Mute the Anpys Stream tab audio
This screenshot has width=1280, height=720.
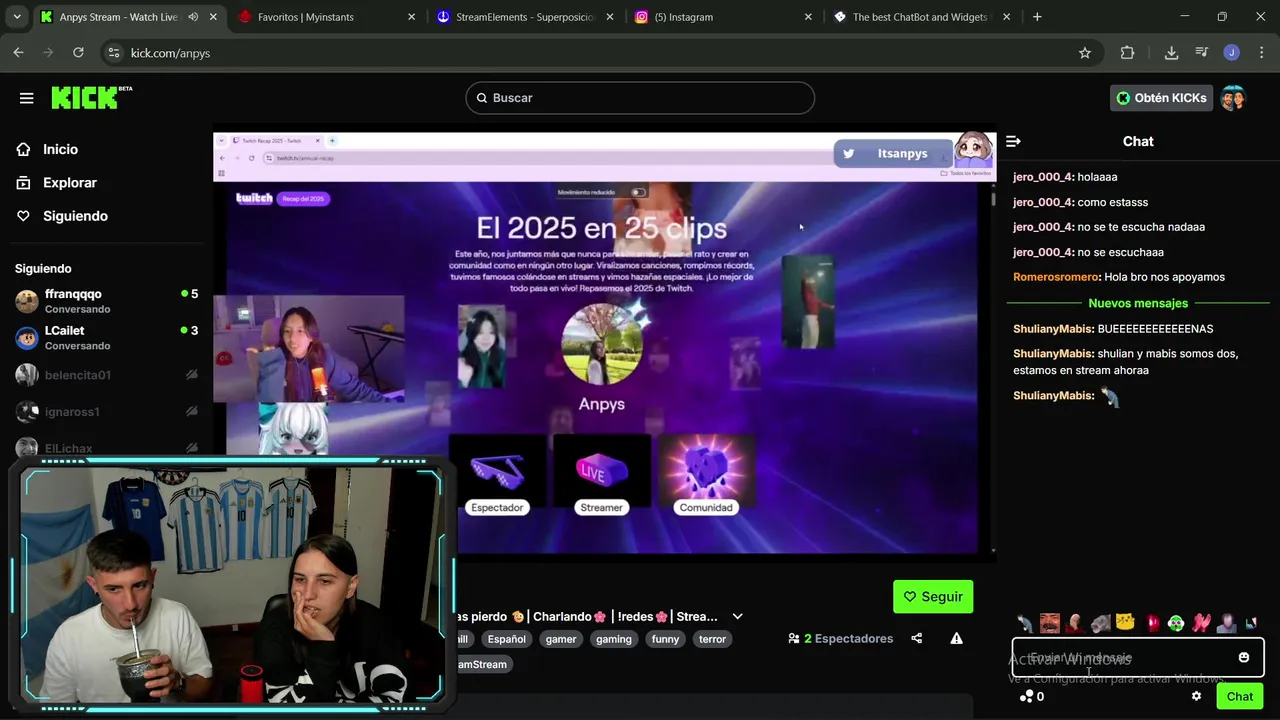point(193,17)
